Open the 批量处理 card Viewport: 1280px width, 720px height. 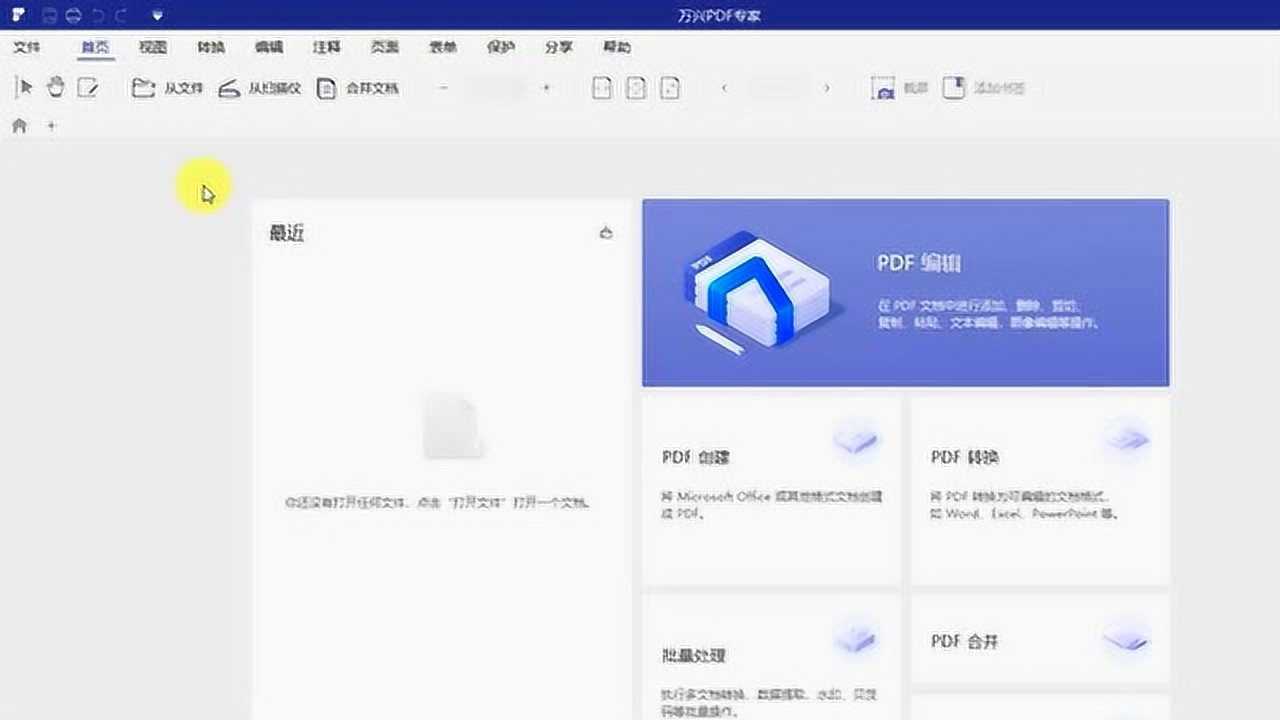click(771, 657)
